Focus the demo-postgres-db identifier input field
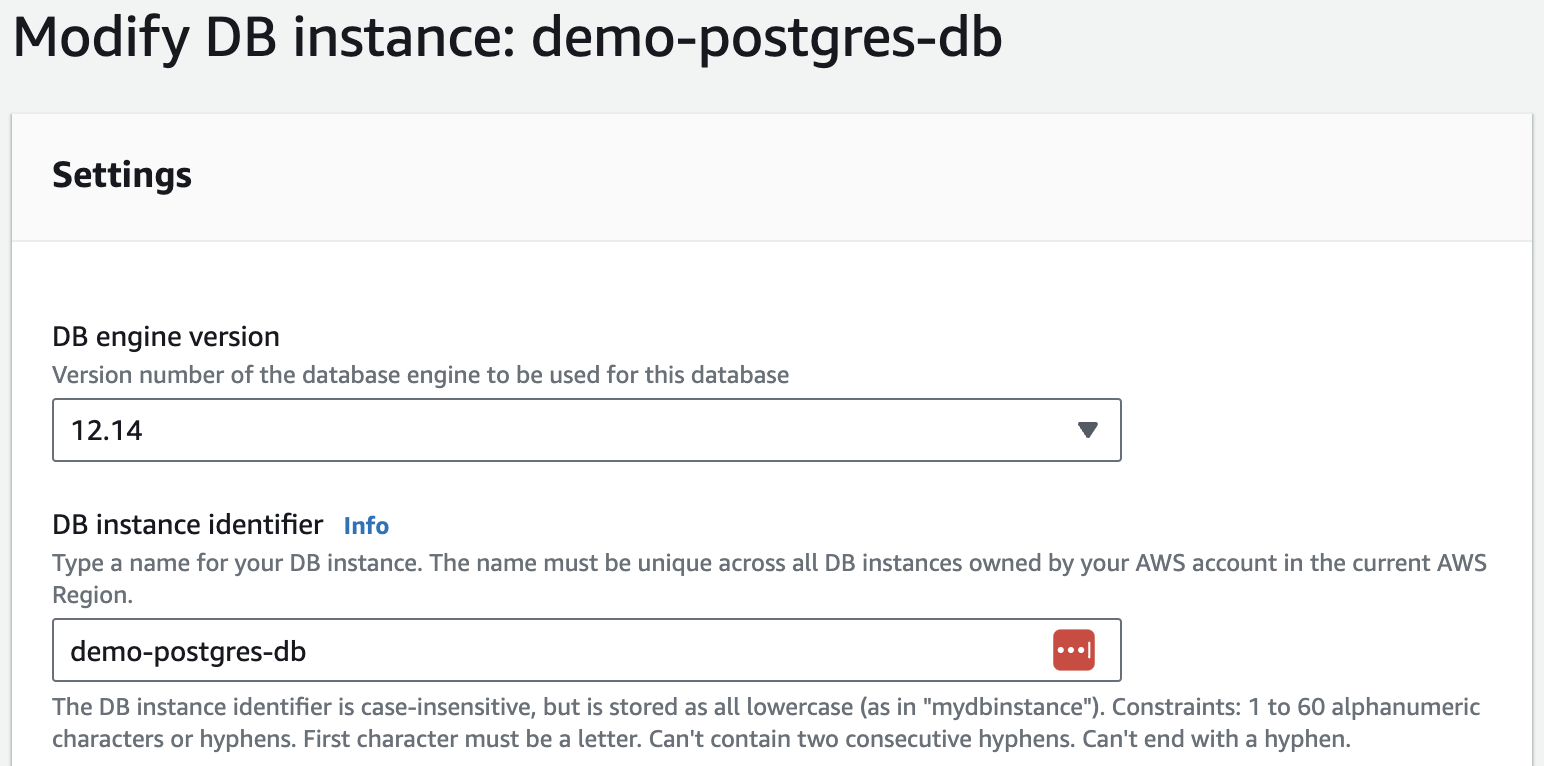 [x=586, y=650]
